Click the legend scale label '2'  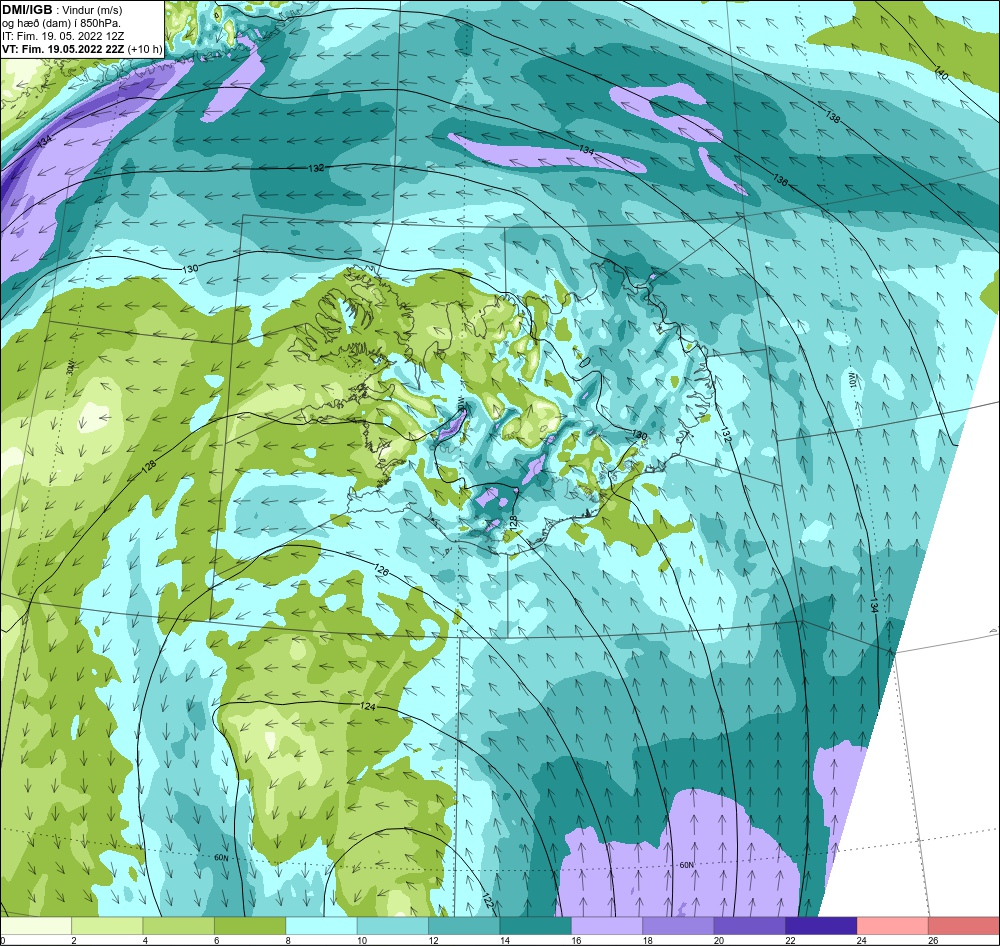[74, 940]
